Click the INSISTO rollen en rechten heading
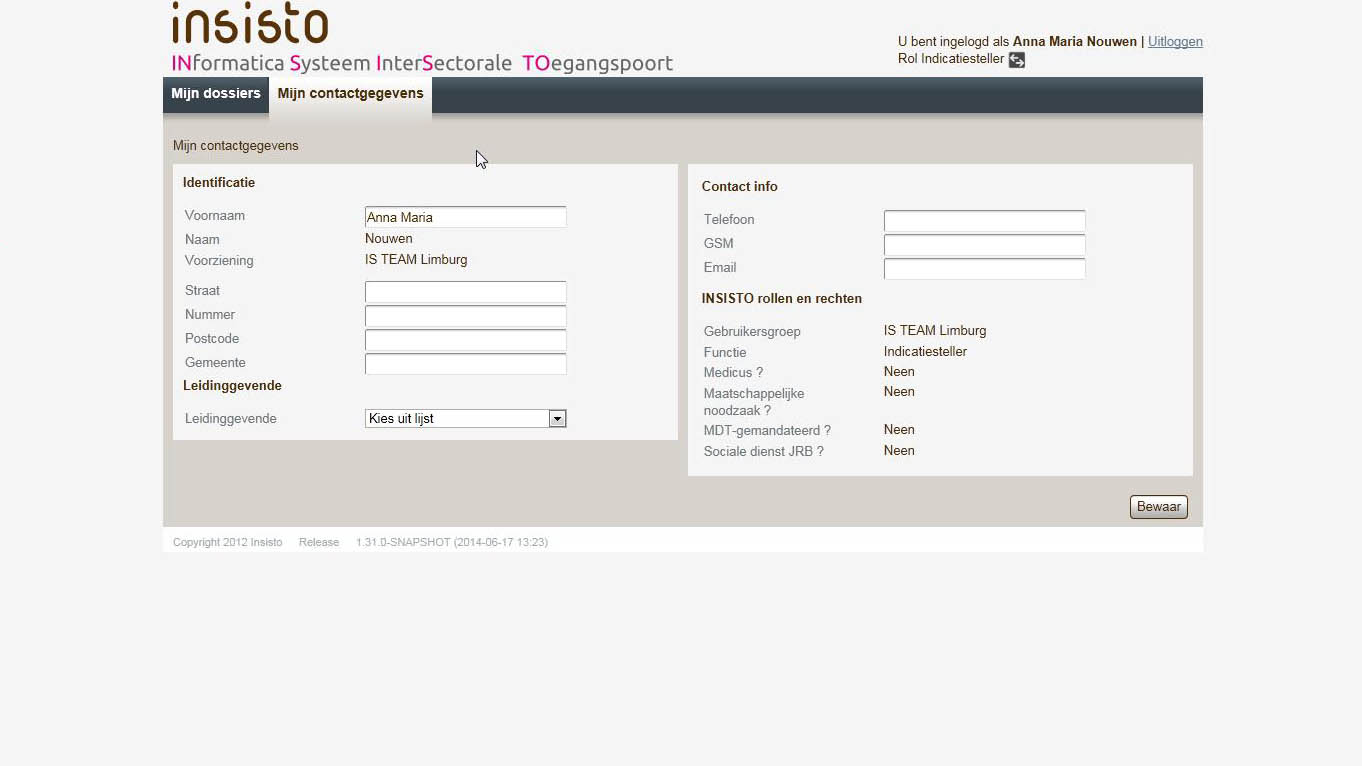This screenshot has height=766, width=1362. 782,299
